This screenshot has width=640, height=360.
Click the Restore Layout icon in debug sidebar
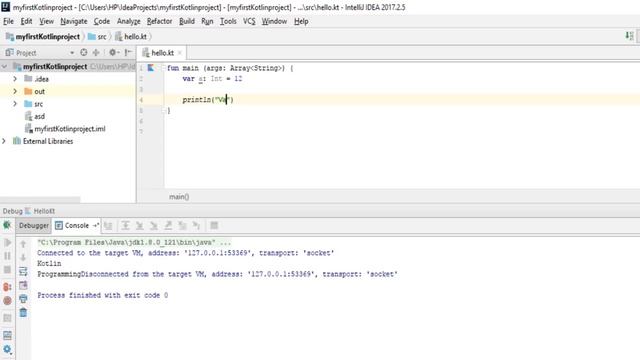7,336
